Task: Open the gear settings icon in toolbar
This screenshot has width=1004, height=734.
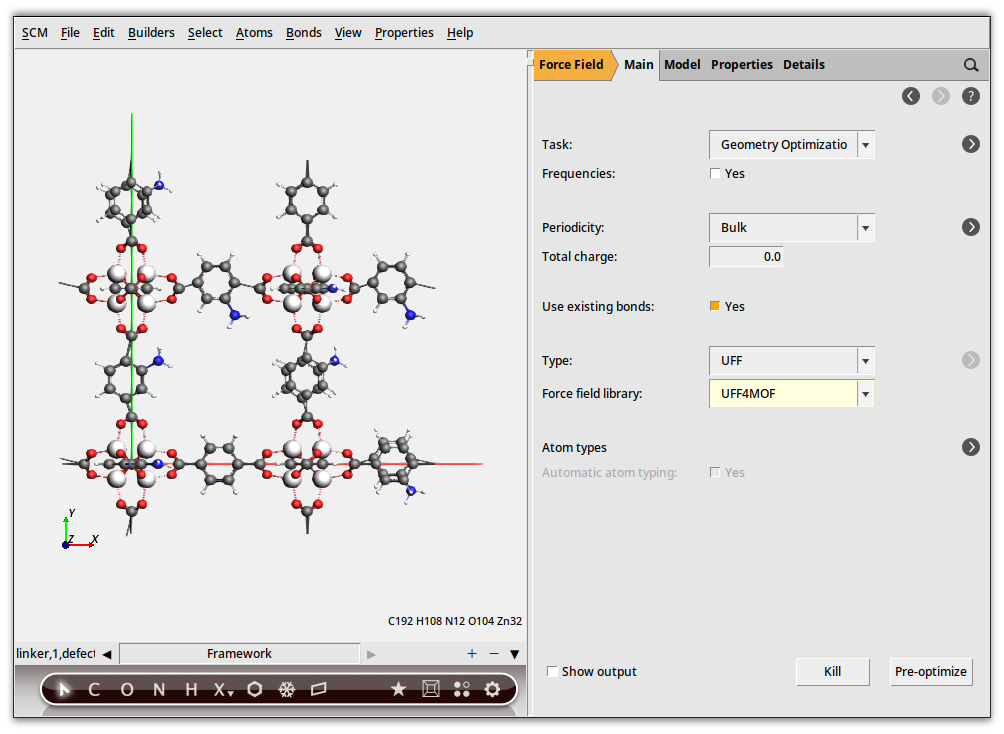Action: (492, 689)
